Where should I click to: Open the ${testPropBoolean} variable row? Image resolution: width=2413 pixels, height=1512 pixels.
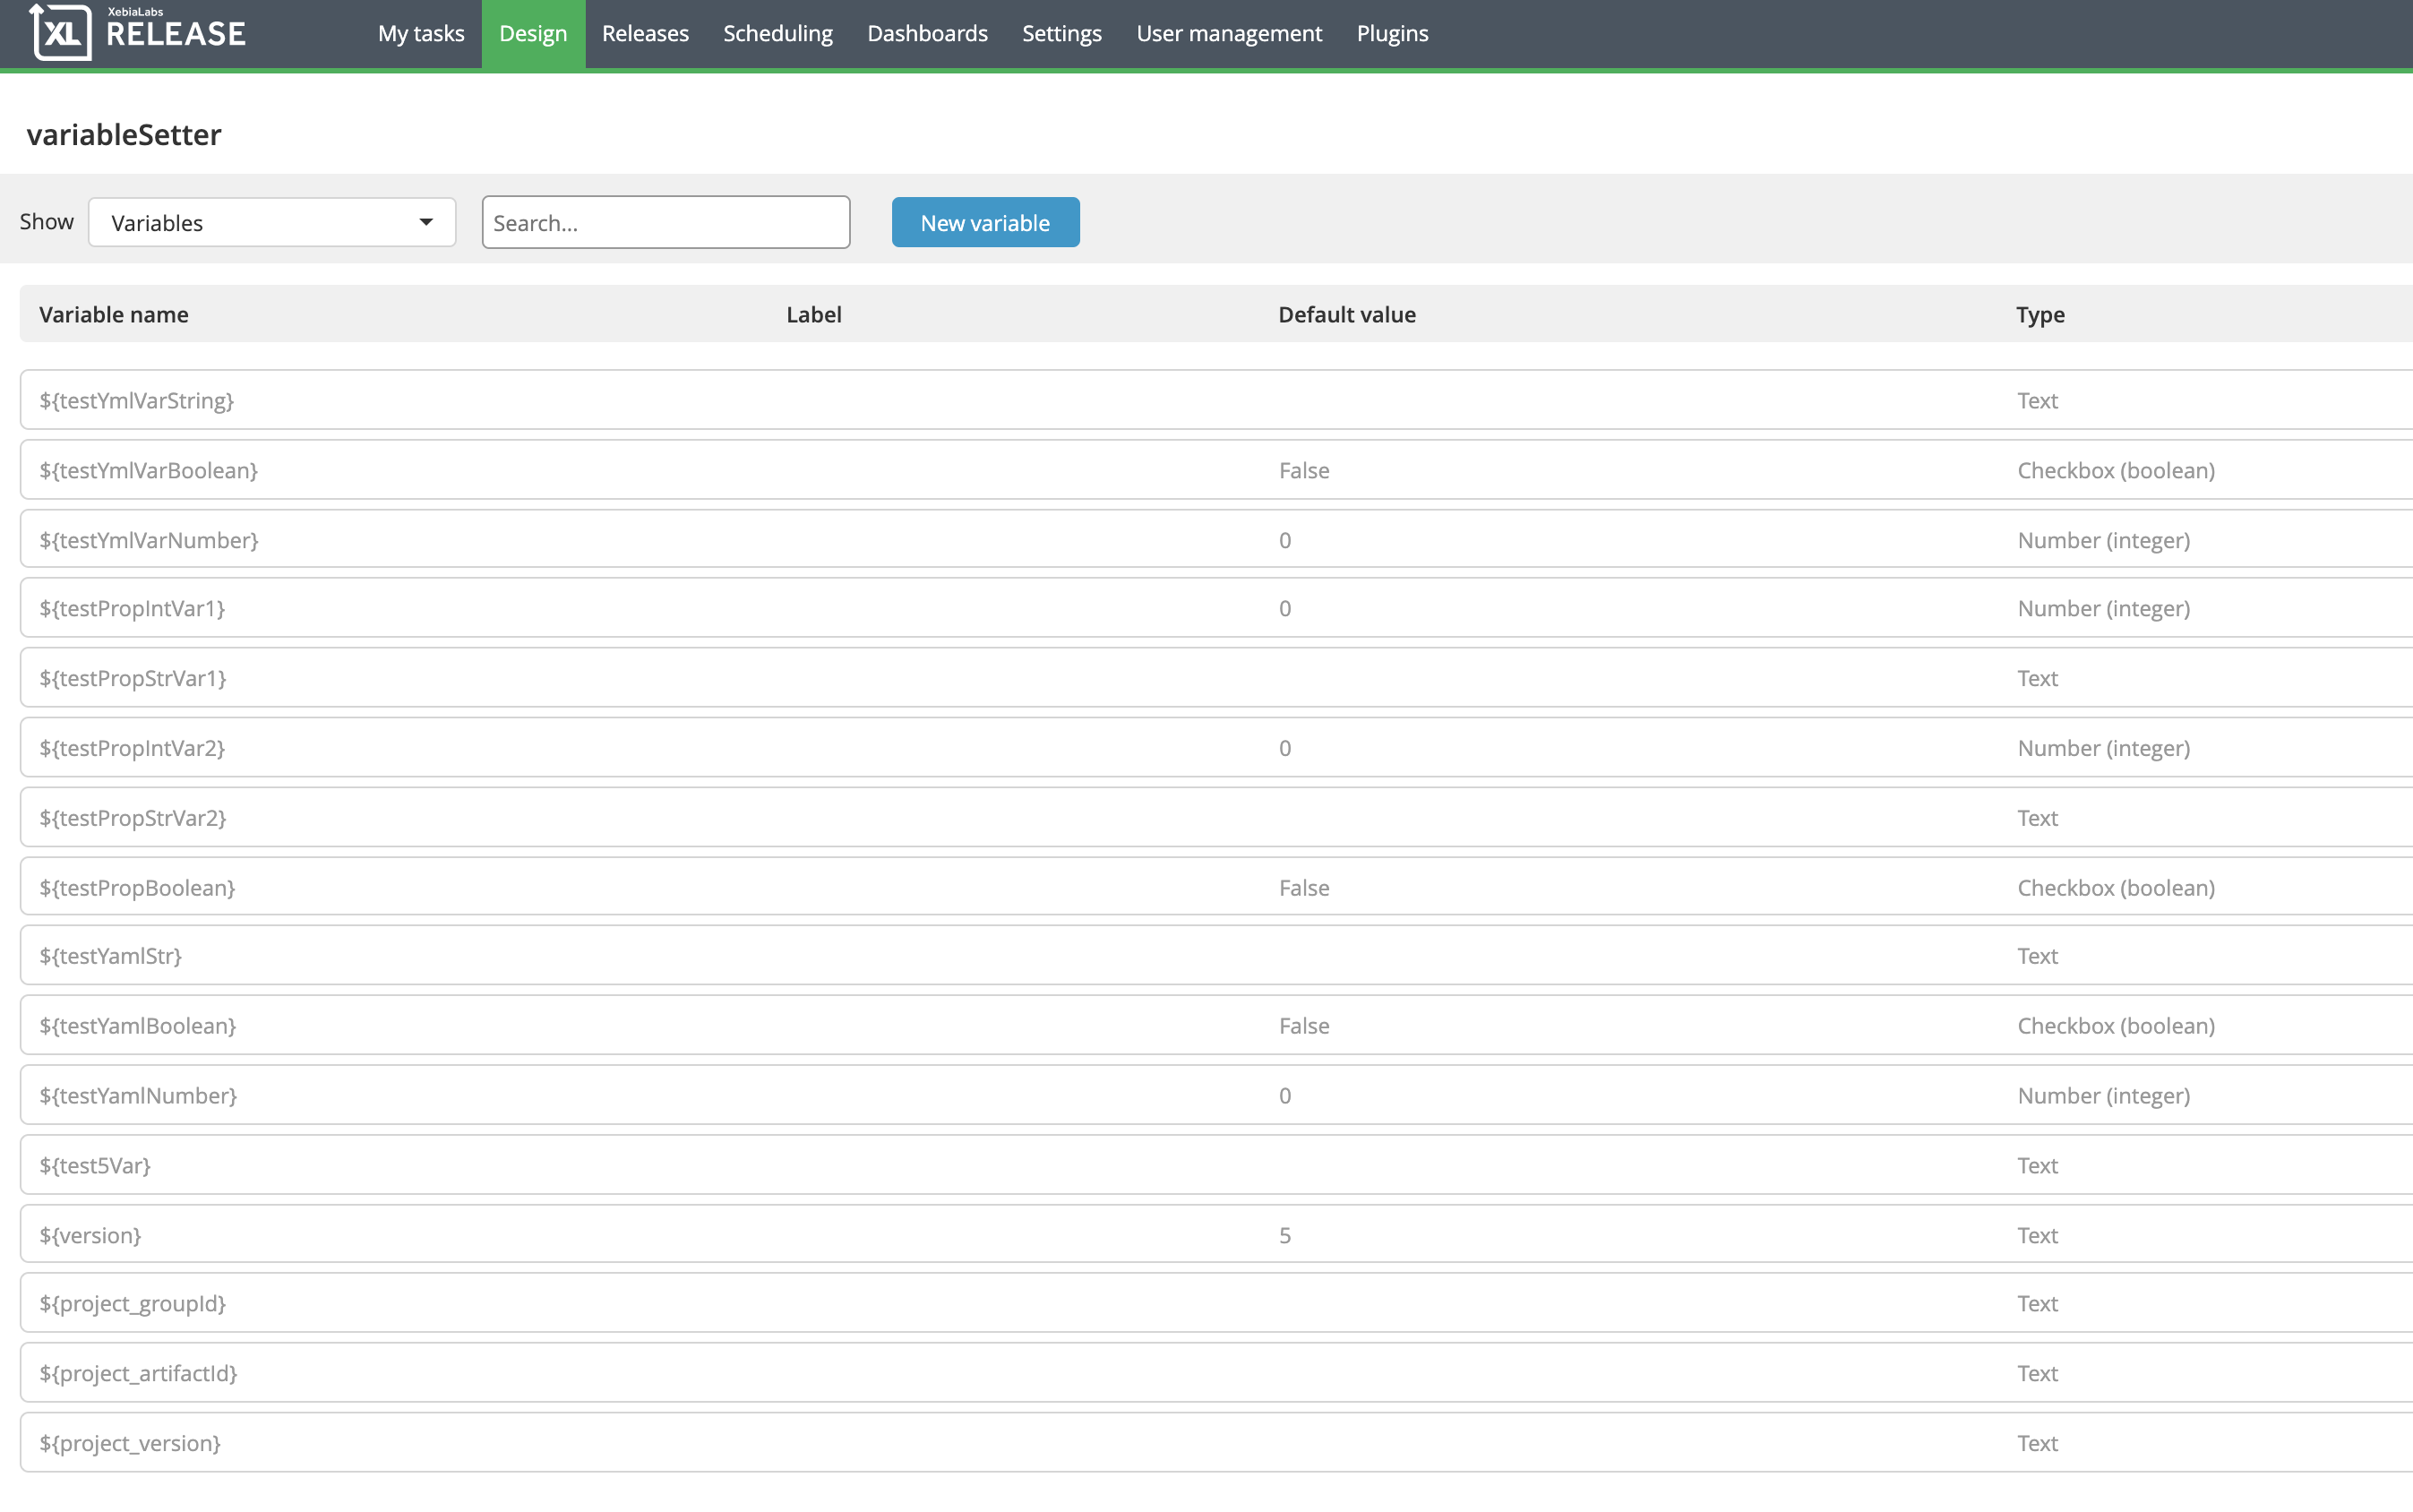pos(137,887)
